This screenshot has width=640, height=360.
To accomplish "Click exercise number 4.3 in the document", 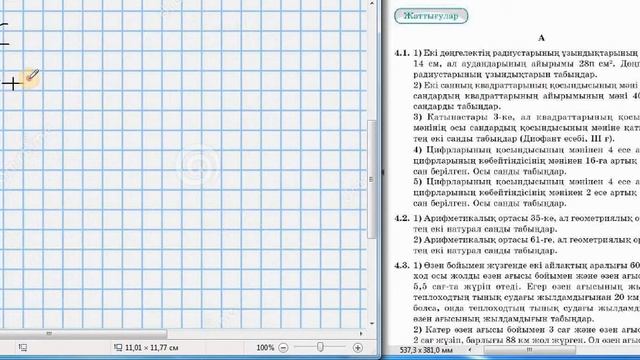I will coord(402,266).
